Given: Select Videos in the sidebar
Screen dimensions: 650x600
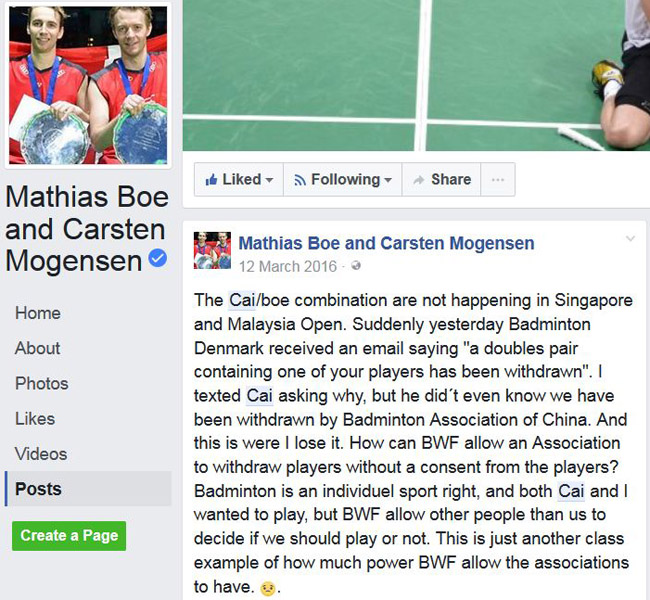Looking at the screenshot, I should 41,454.
